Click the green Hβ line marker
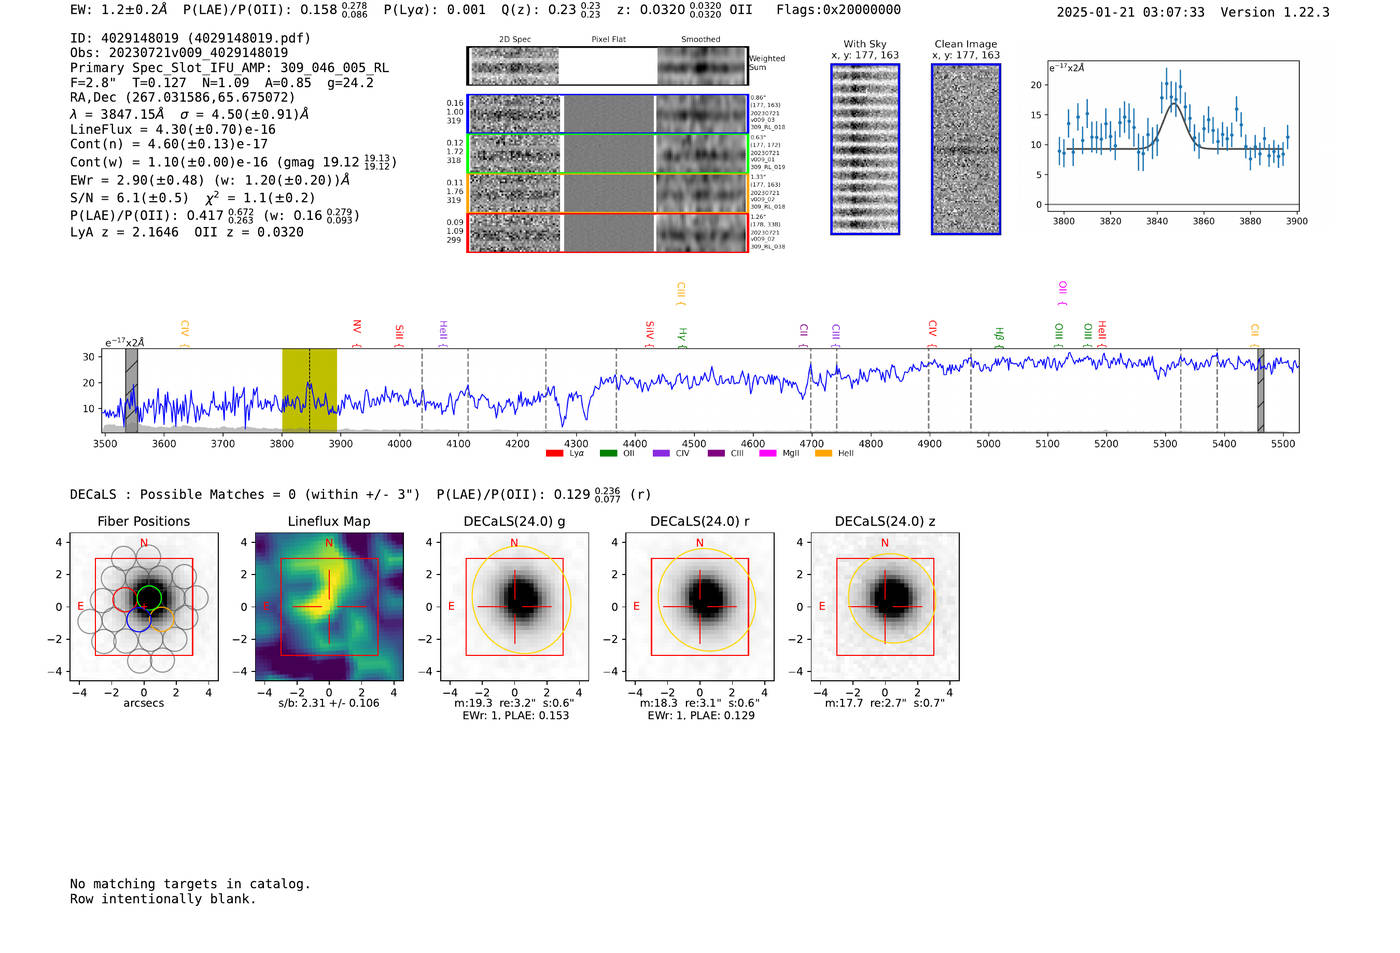This screenshot has width=1400, height=953. 999,337
